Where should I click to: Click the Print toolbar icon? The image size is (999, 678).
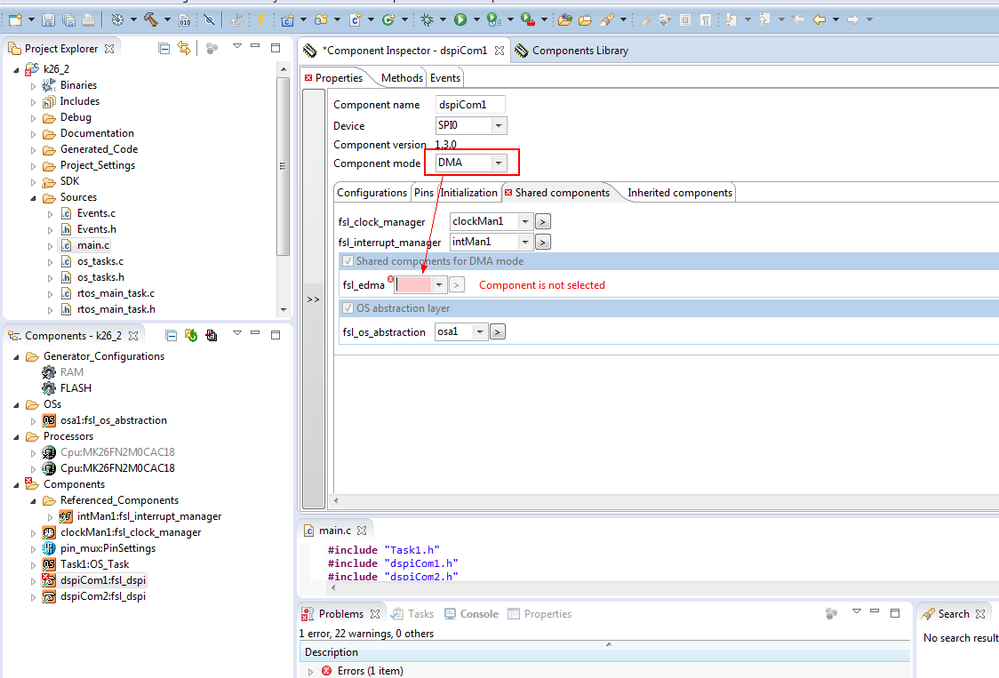click(x=89, y=20)
